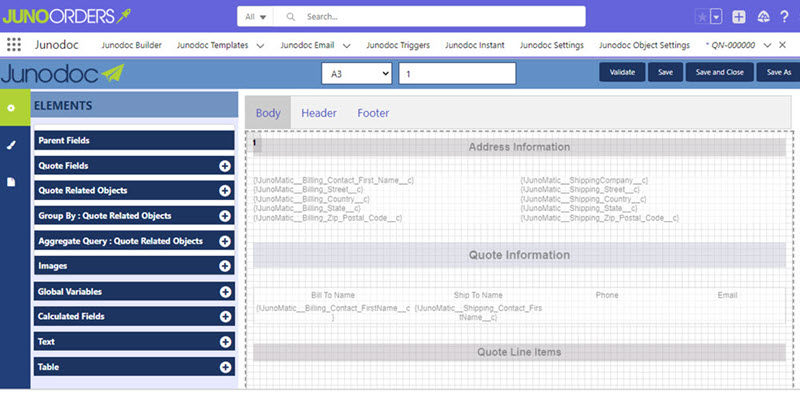Select the Shipping_Street__c merge field

pyautogui.click(x=580, y=190)
